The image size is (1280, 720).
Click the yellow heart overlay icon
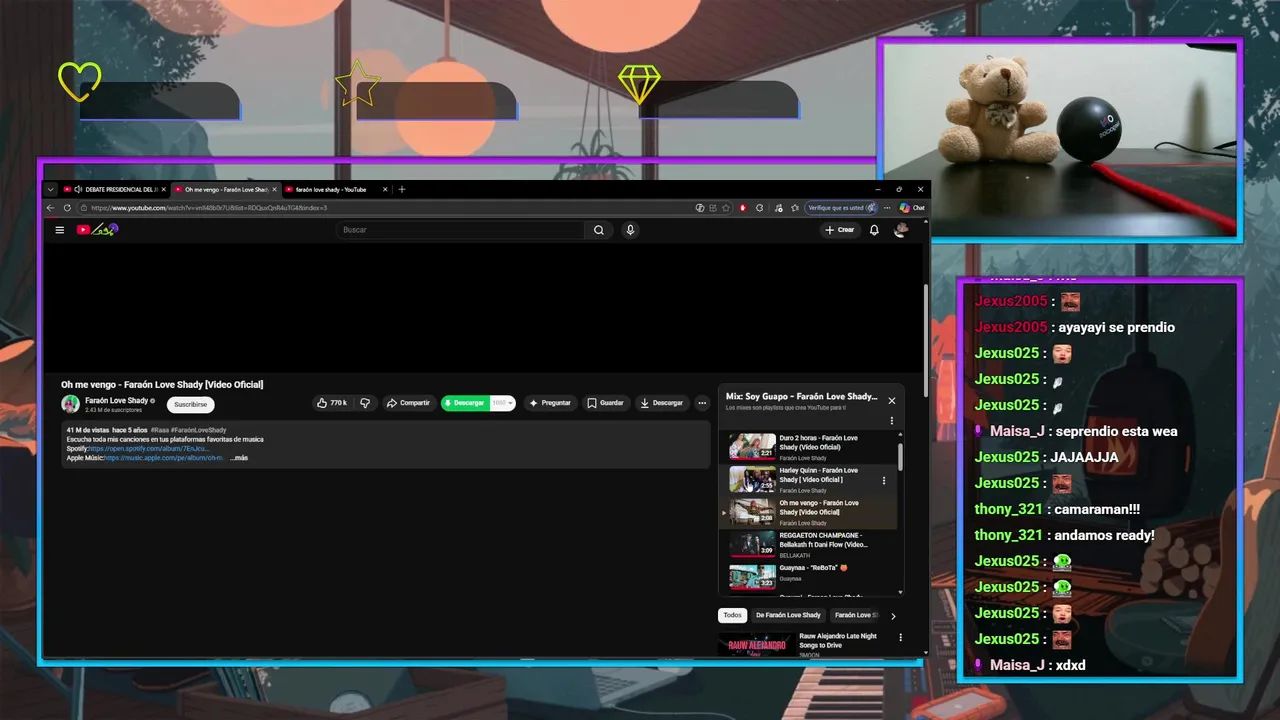point(79,82)
